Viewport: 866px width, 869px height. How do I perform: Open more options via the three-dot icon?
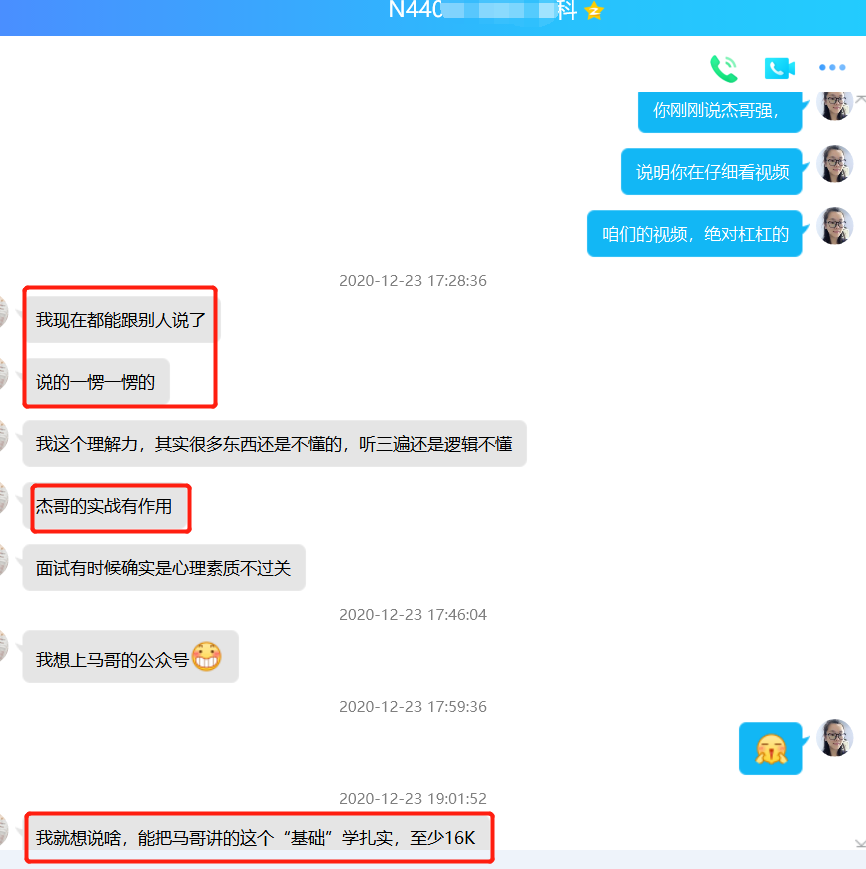click(832, 68)
